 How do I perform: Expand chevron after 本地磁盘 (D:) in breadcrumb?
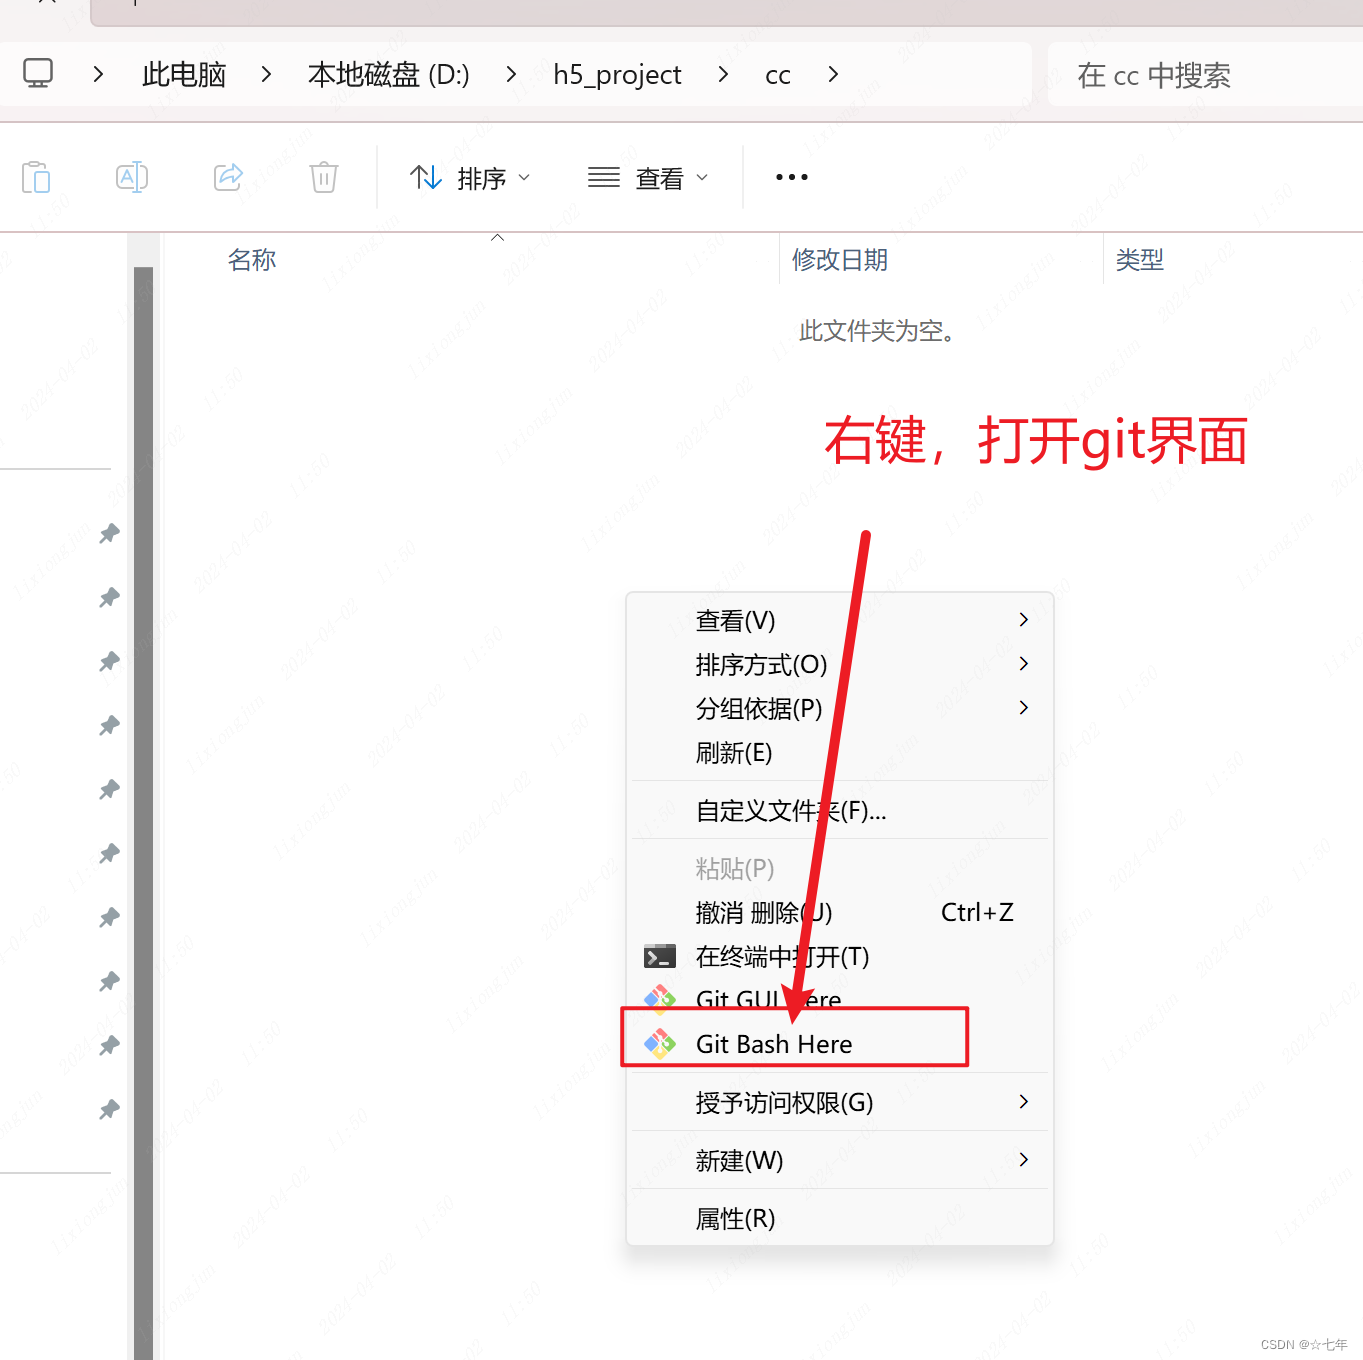click(x=511, y=74)
